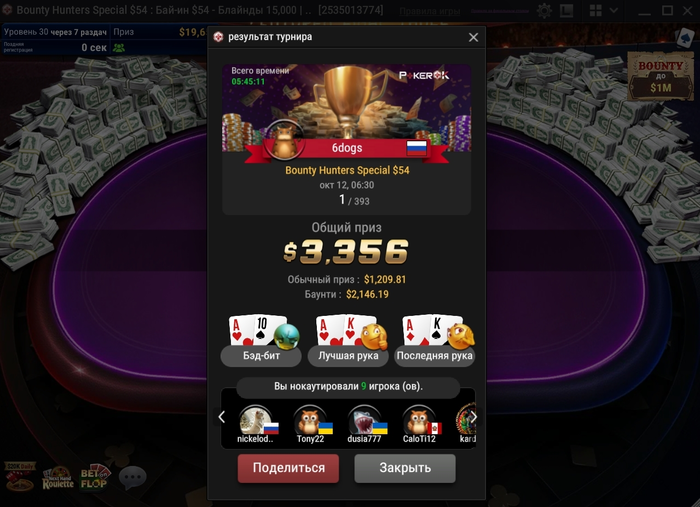Screen dimensions: 700x507
Task: Launch the Bet on Flop icon
Action: 95,478
